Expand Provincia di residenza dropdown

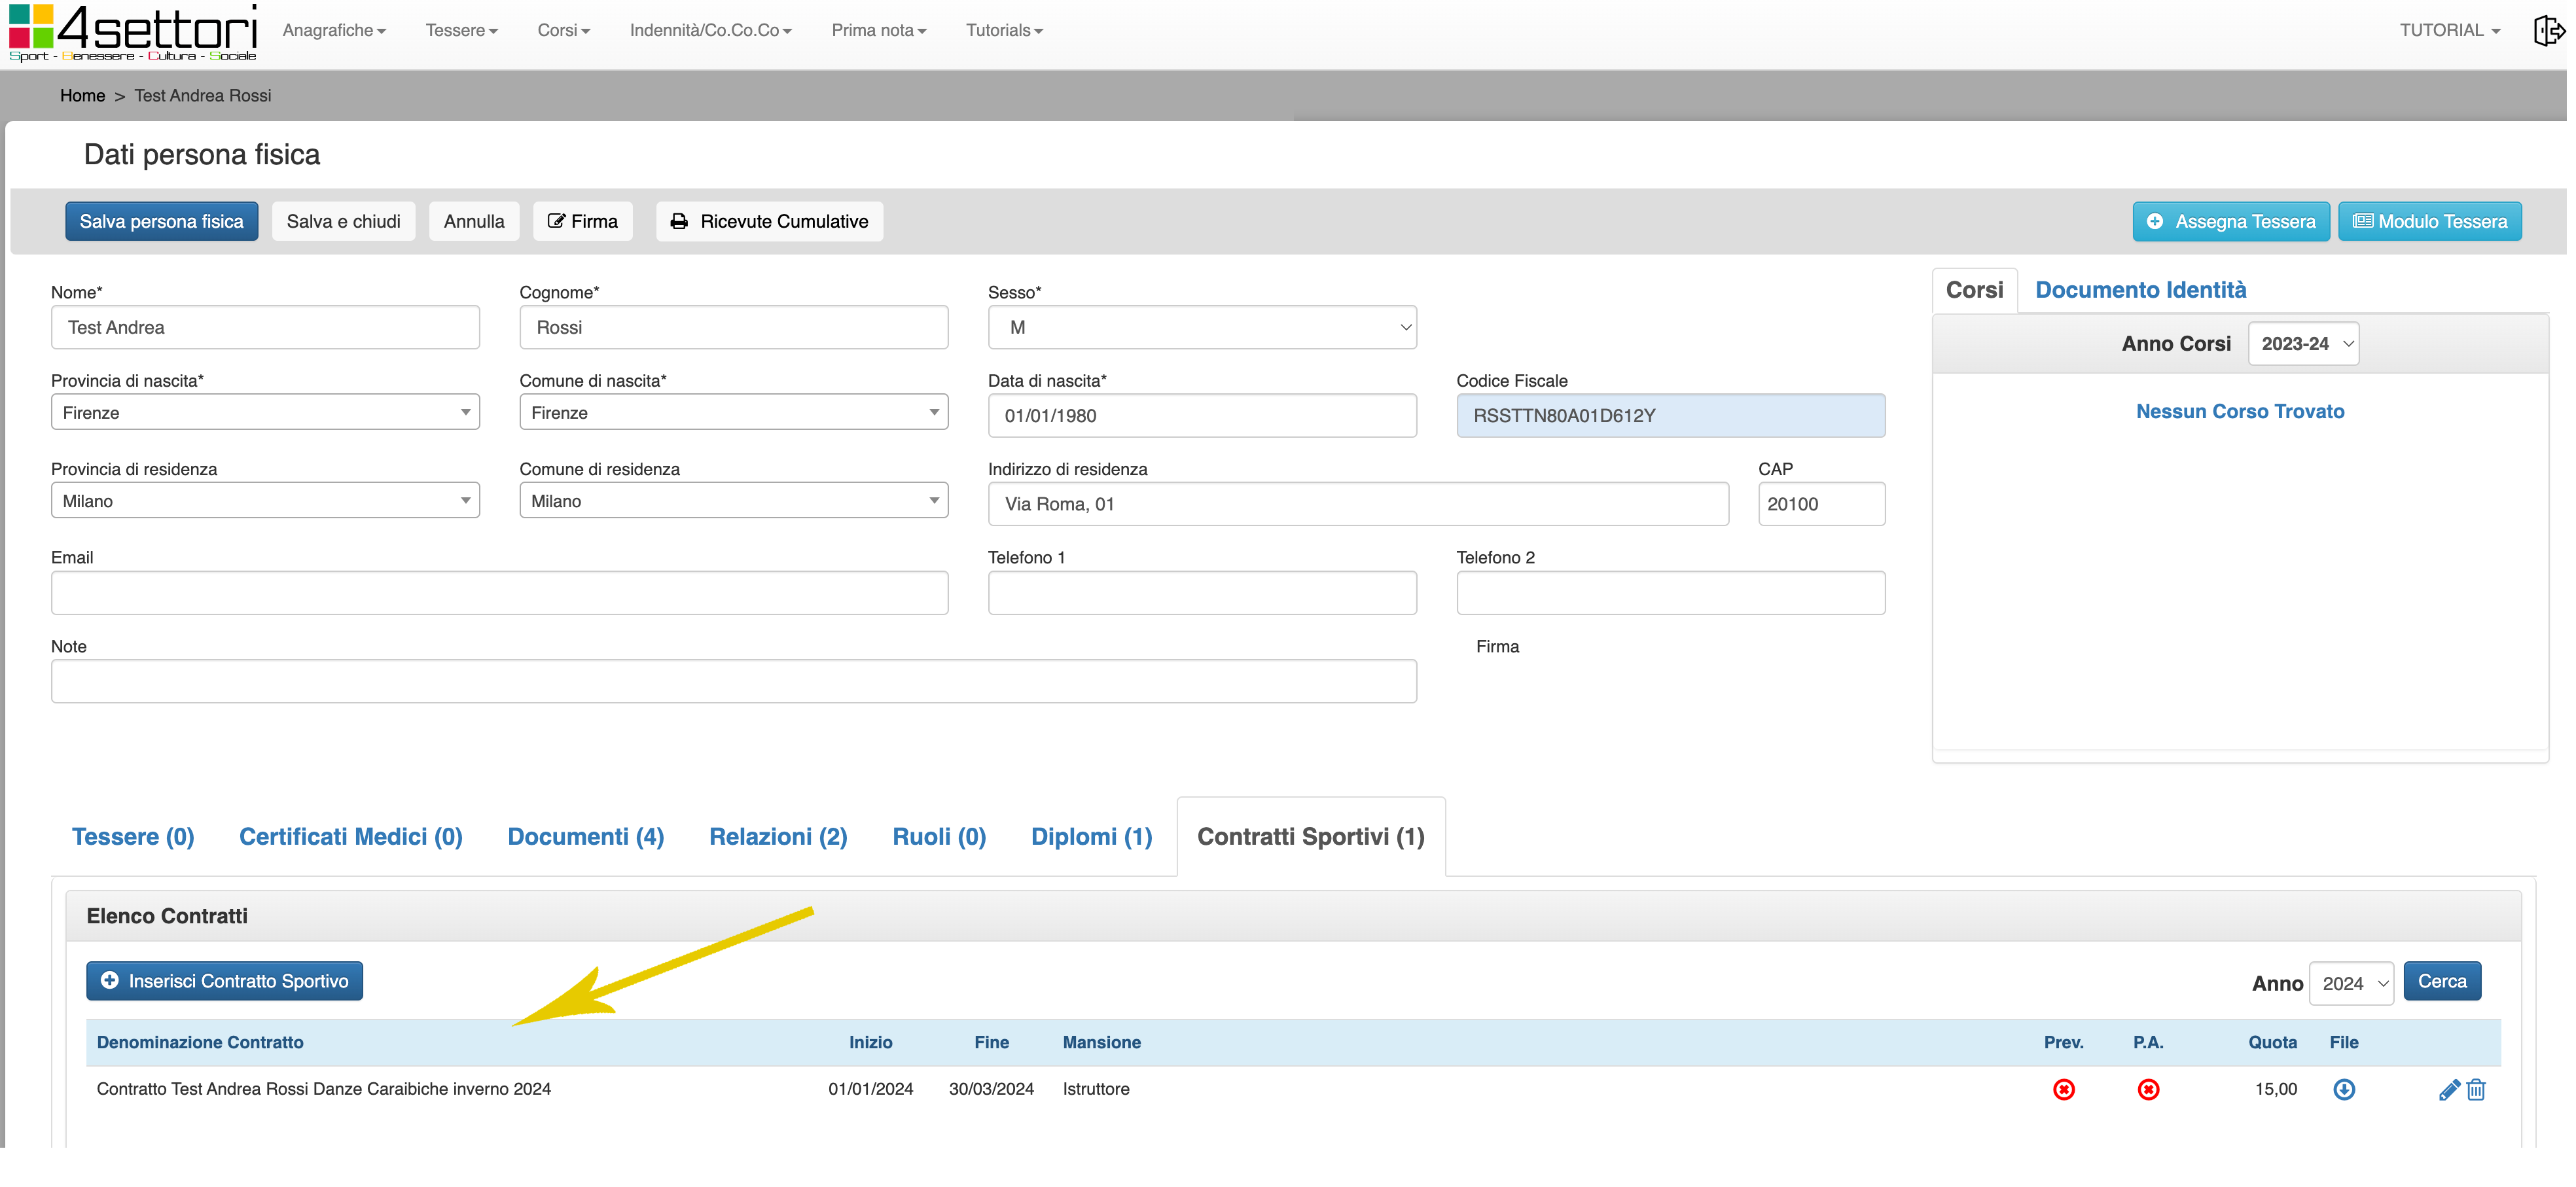click(265, 501)
